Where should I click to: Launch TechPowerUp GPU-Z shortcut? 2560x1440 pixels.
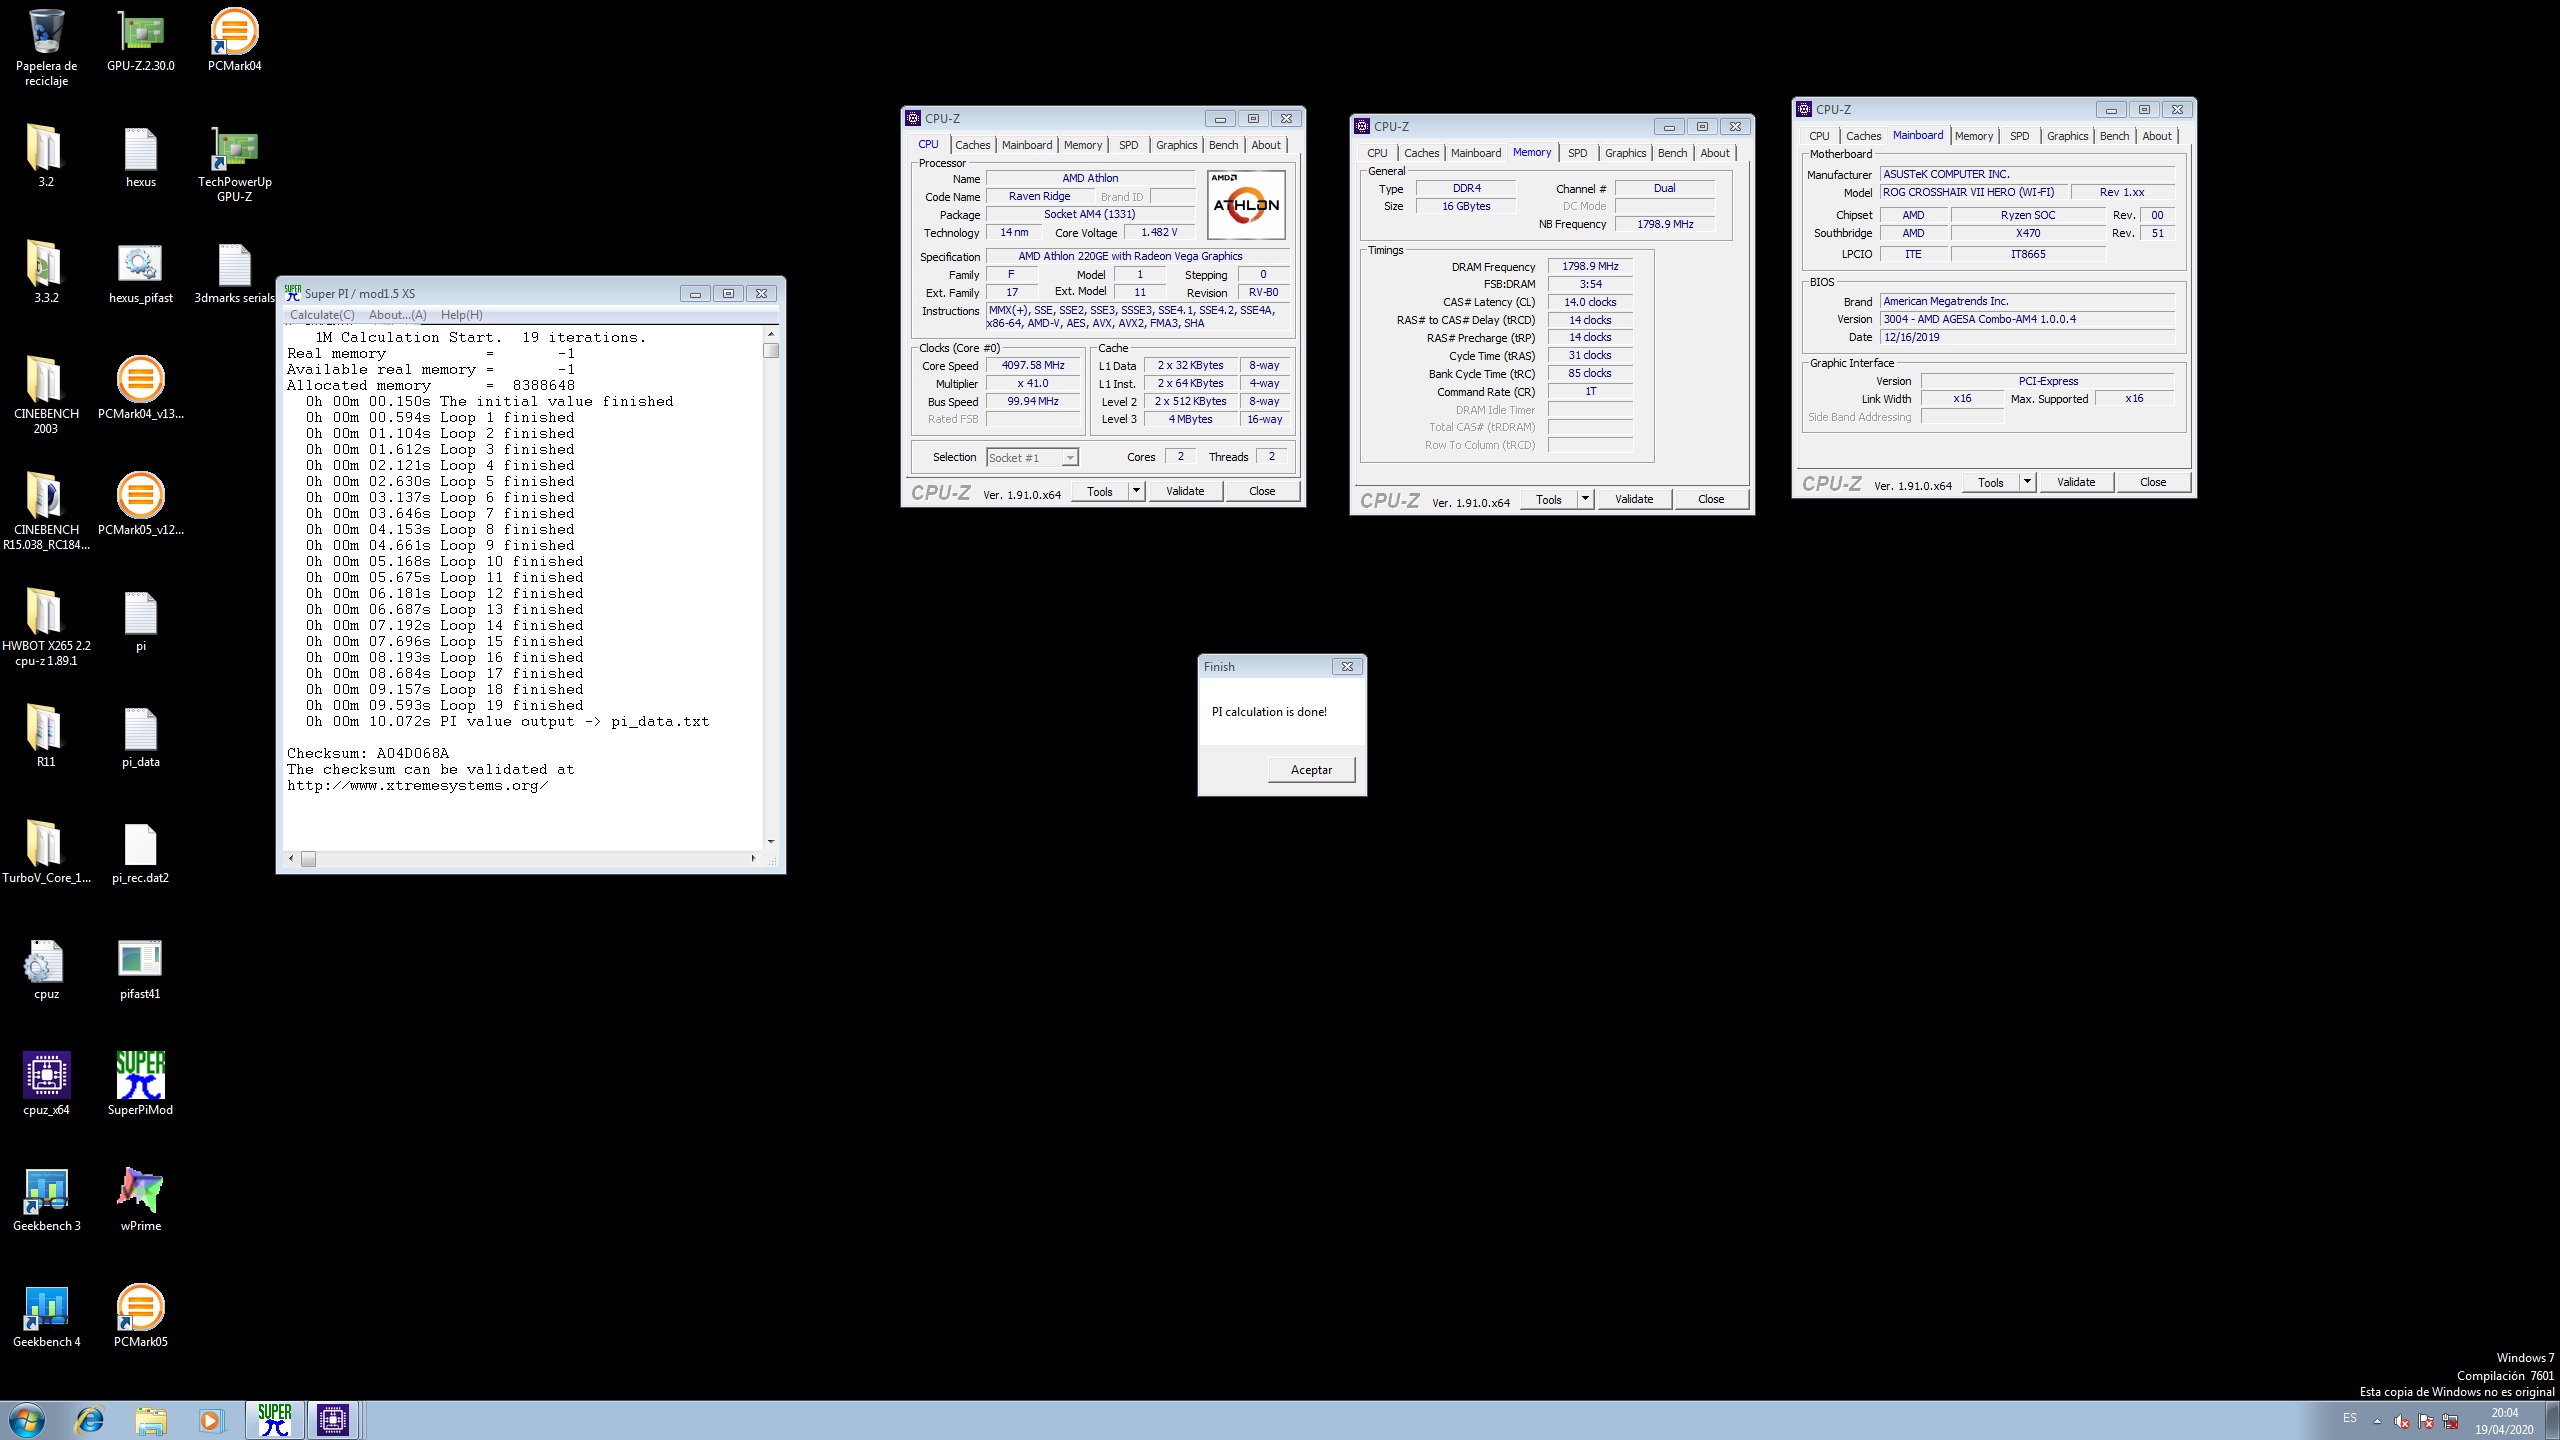point(234,164)
